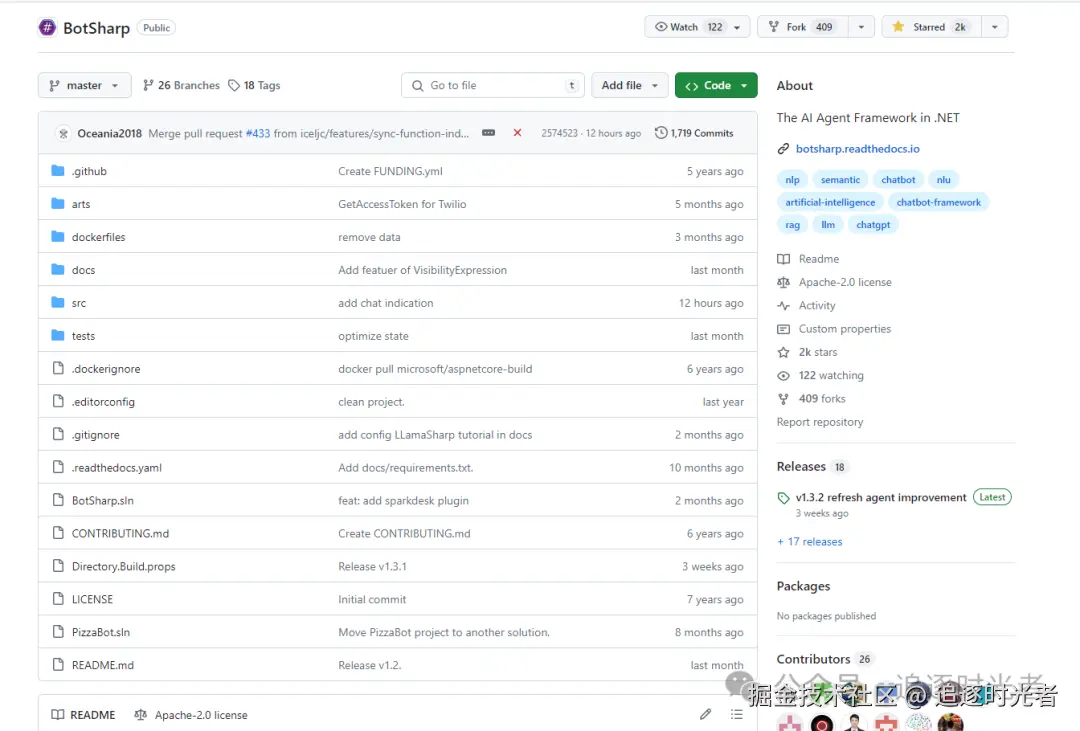View 1,719 Commits history

(x=694, y=133)
